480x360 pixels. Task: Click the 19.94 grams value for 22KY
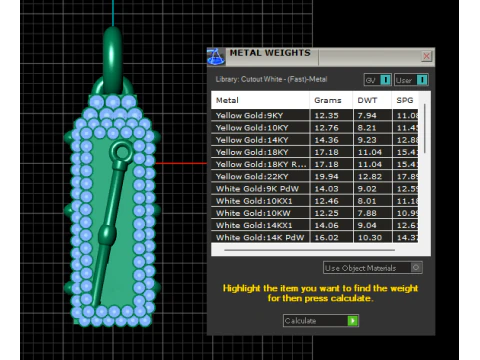pyautogui.click(x=326, y=177)
